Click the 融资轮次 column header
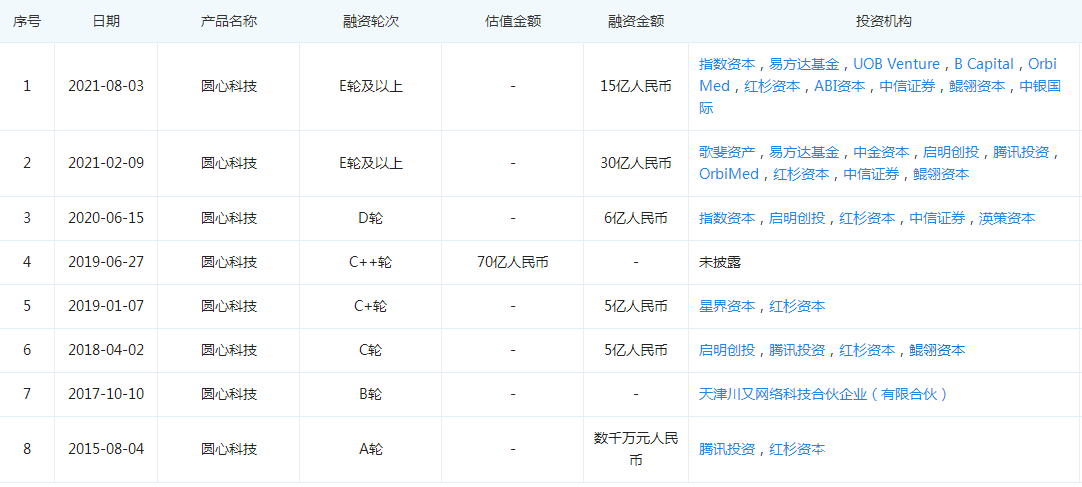1082x487 pixels. point(371,21)
